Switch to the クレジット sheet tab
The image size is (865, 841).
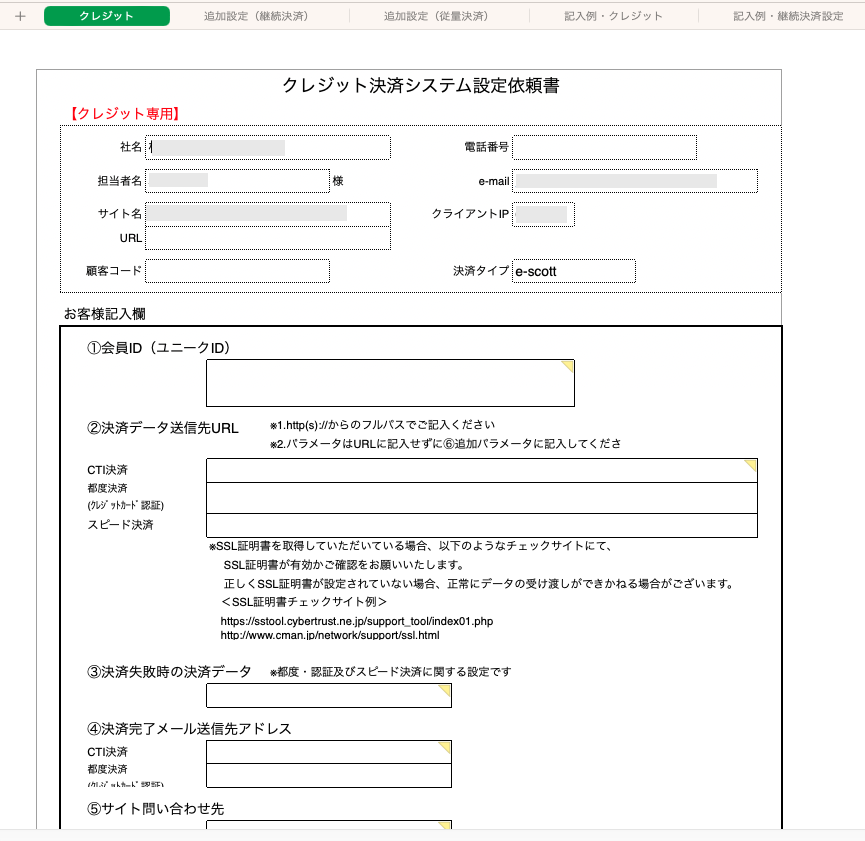pyautogui.click(x=107, y=16)
